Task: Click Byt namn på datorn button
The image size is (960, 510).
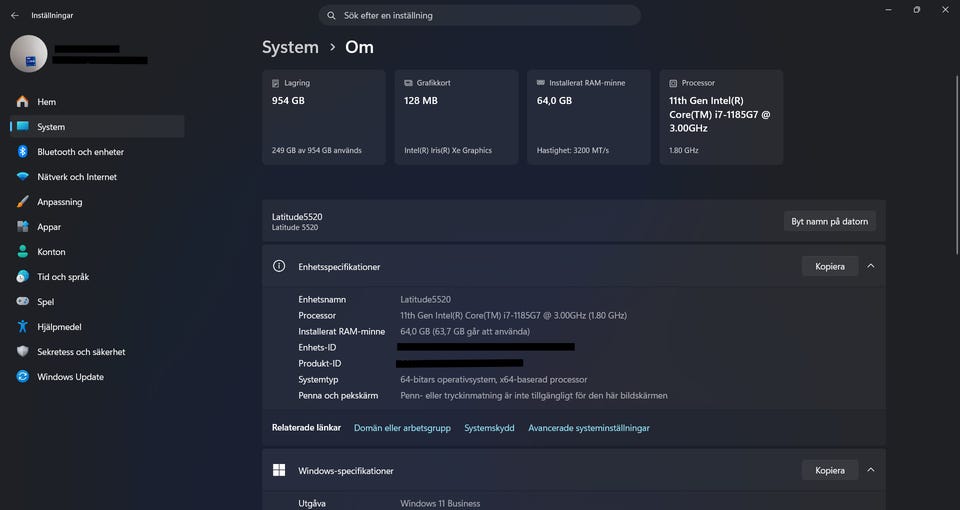Action: [x=829, y=221]
